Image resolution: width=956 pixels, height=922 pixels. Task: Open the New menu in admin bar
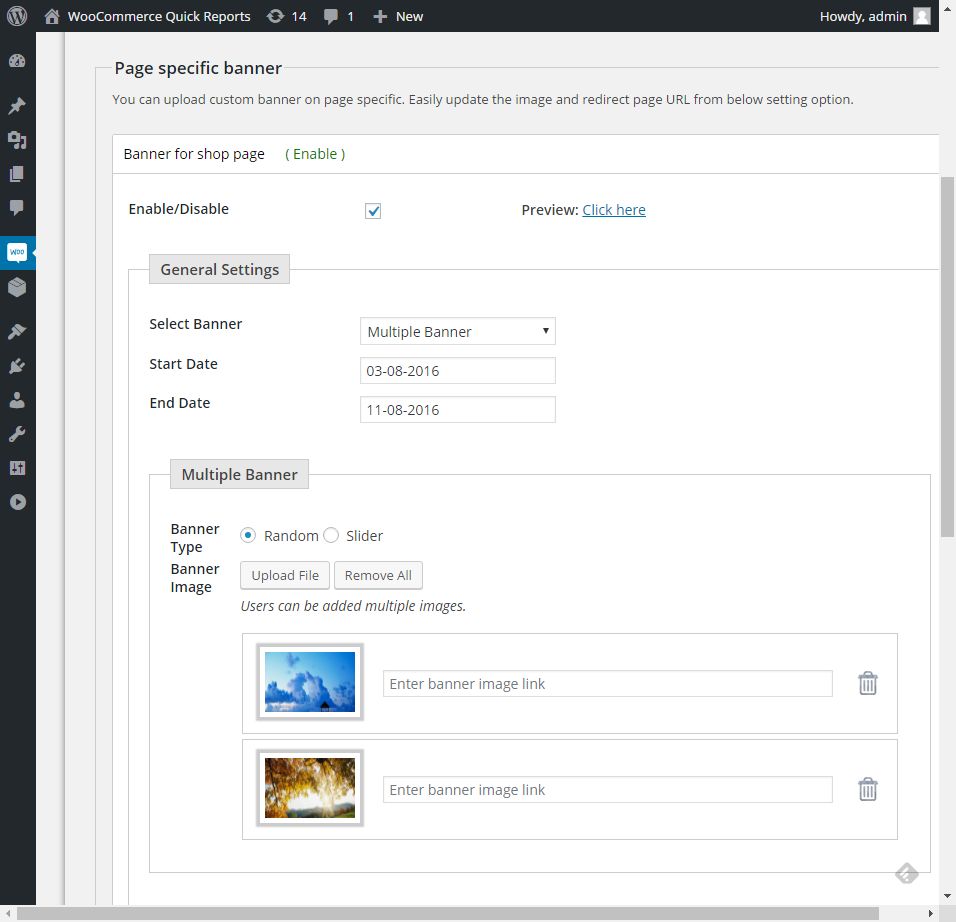[398, 16]
